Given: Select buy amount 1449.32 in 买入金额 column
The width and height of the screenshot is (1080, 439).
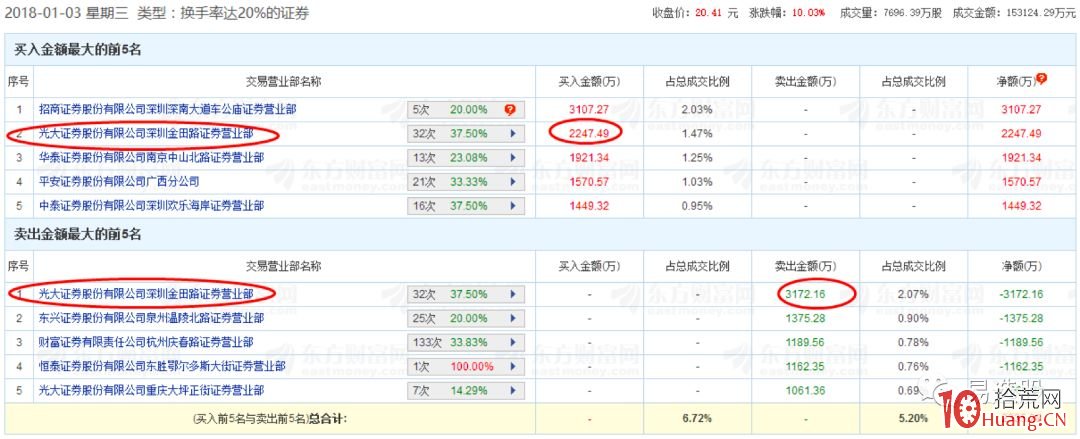Looking at the screenshot, I should point(588,205).
